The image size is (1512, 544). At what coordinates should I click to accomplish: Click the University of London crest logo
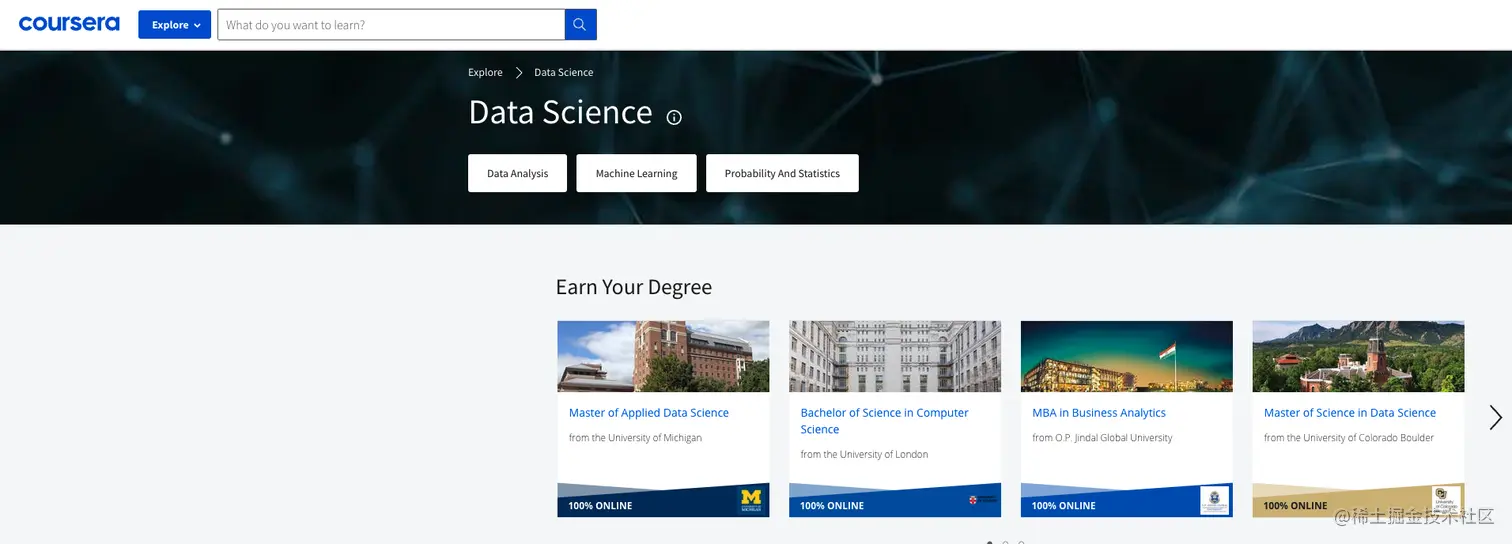(x=982, y=499)
